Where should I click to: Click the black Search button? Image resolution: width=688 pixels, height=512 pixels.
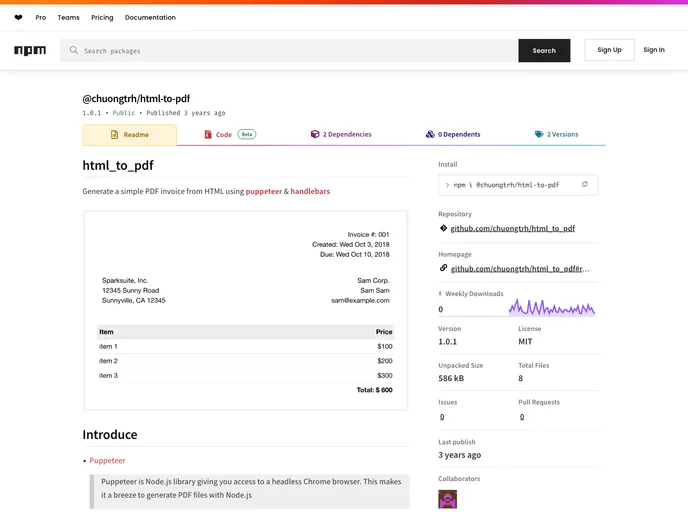click(x=544, y=50)
